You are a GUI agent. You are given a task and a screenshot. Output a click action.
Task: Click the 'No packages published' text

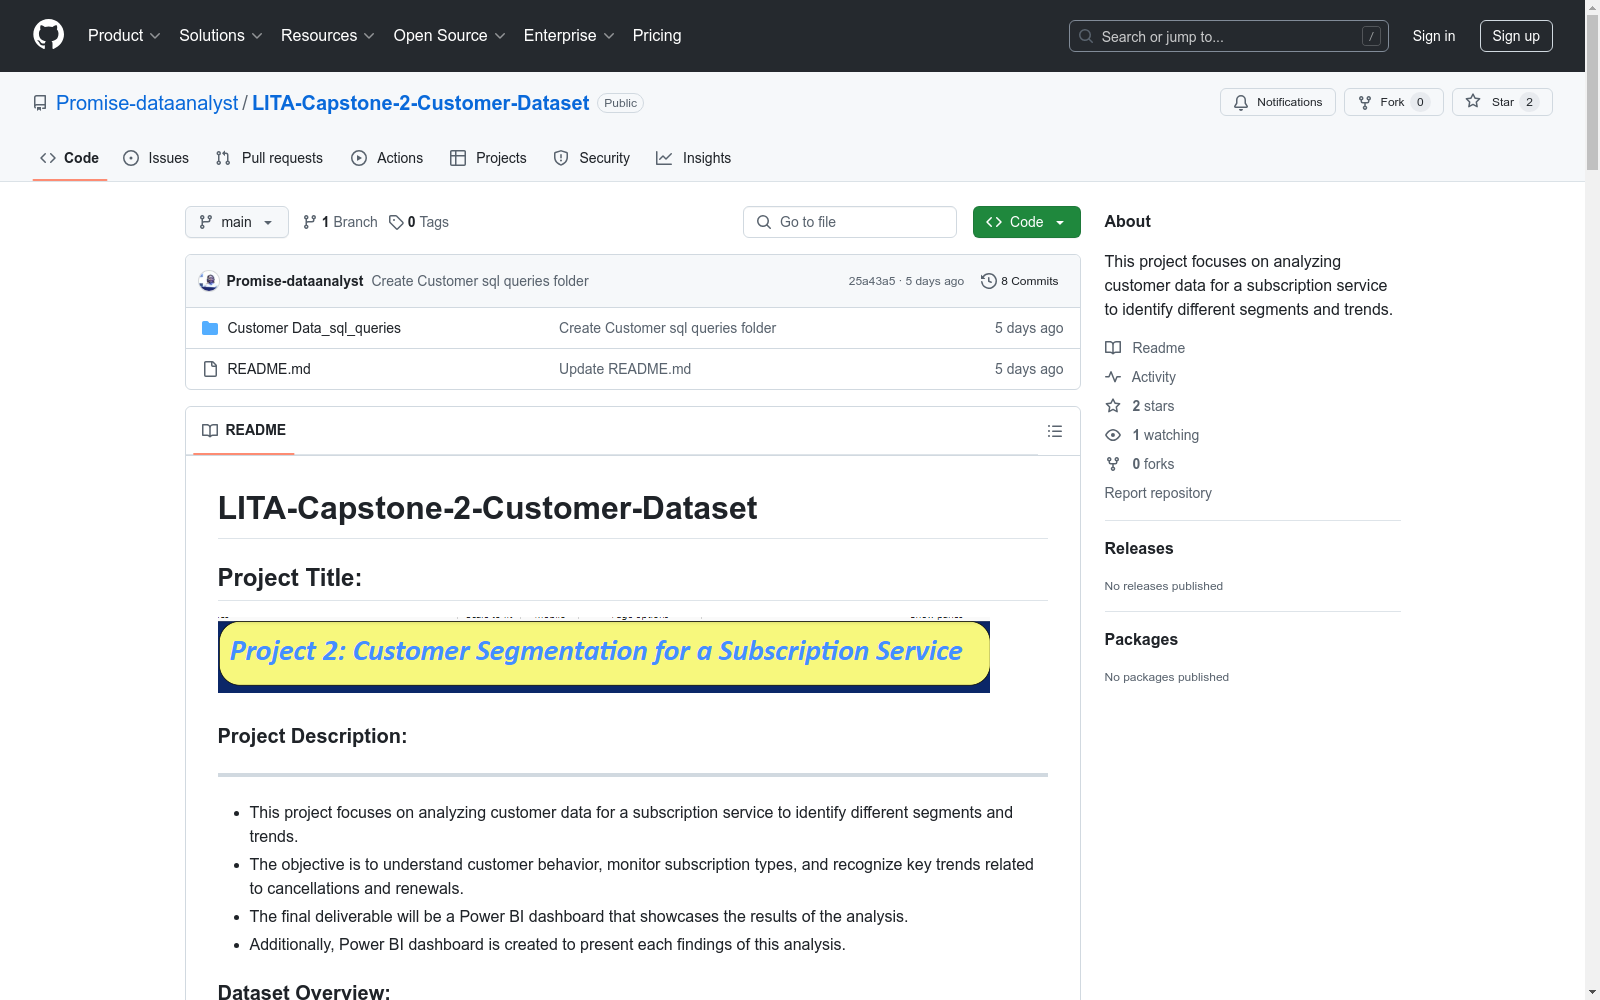pos(1167,677)
